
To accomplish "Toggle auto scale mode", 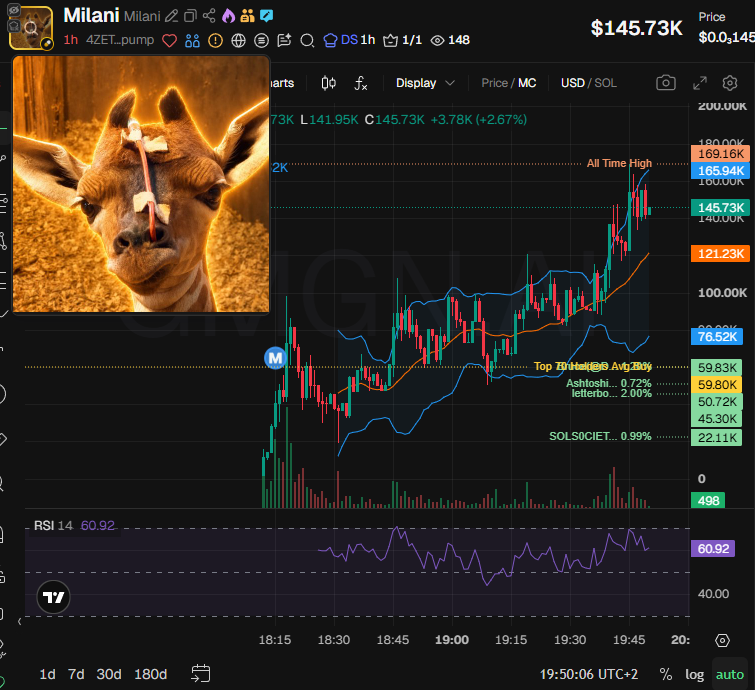I will tap(729, 675).
